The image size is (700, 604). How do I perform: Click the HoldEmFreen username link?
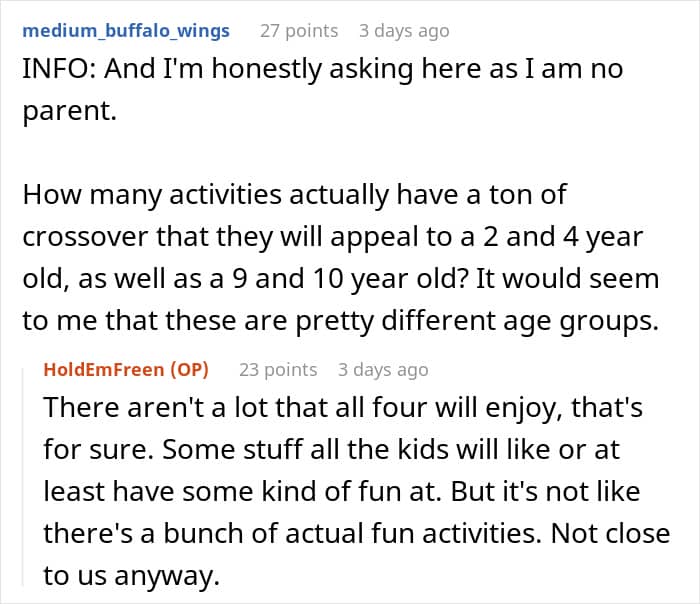[x=104, y=370]
